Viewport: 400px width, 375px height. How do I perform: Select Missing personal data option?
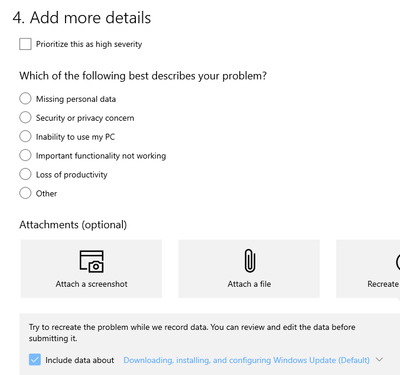pos(25,99)
